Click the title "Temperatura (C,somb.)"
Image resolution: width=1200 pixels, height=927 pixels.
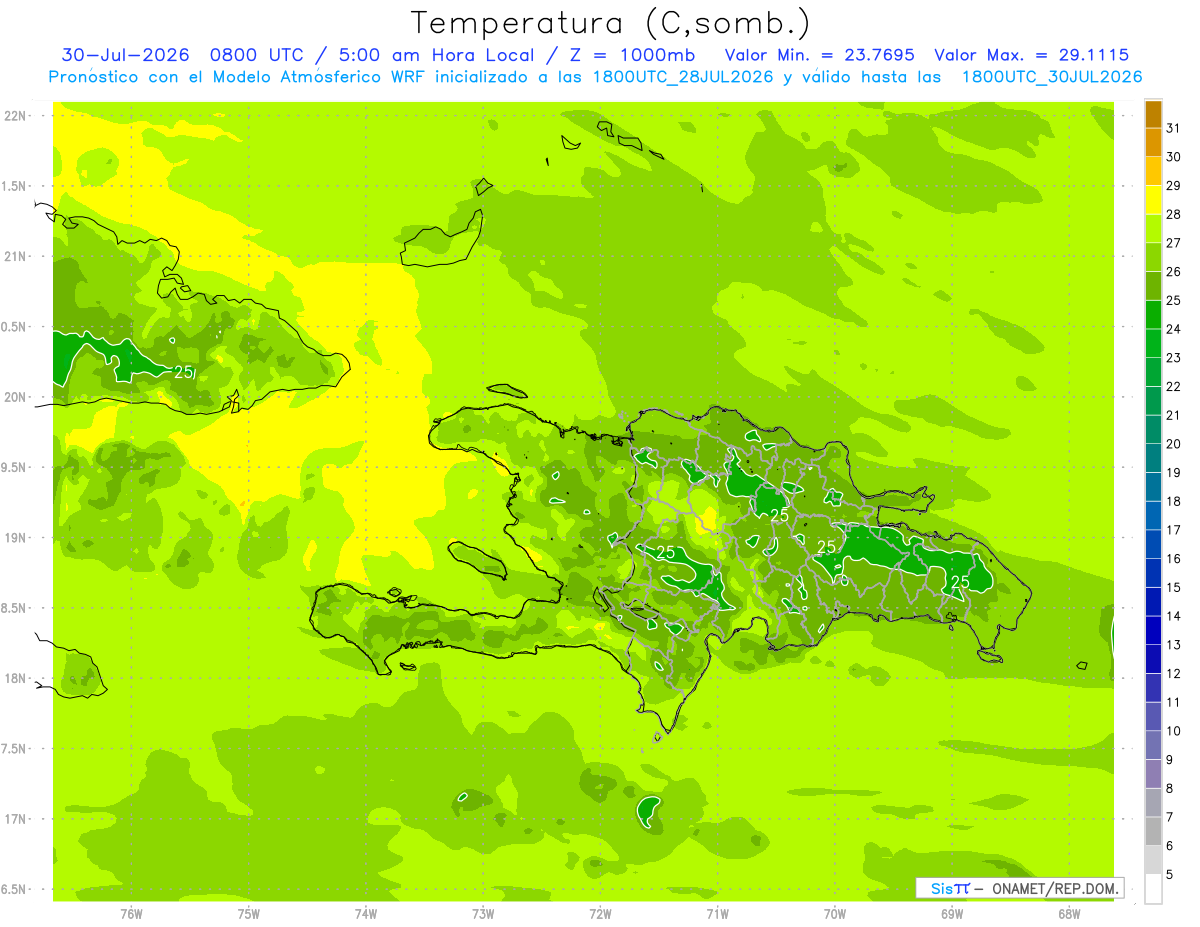(611, 22)
